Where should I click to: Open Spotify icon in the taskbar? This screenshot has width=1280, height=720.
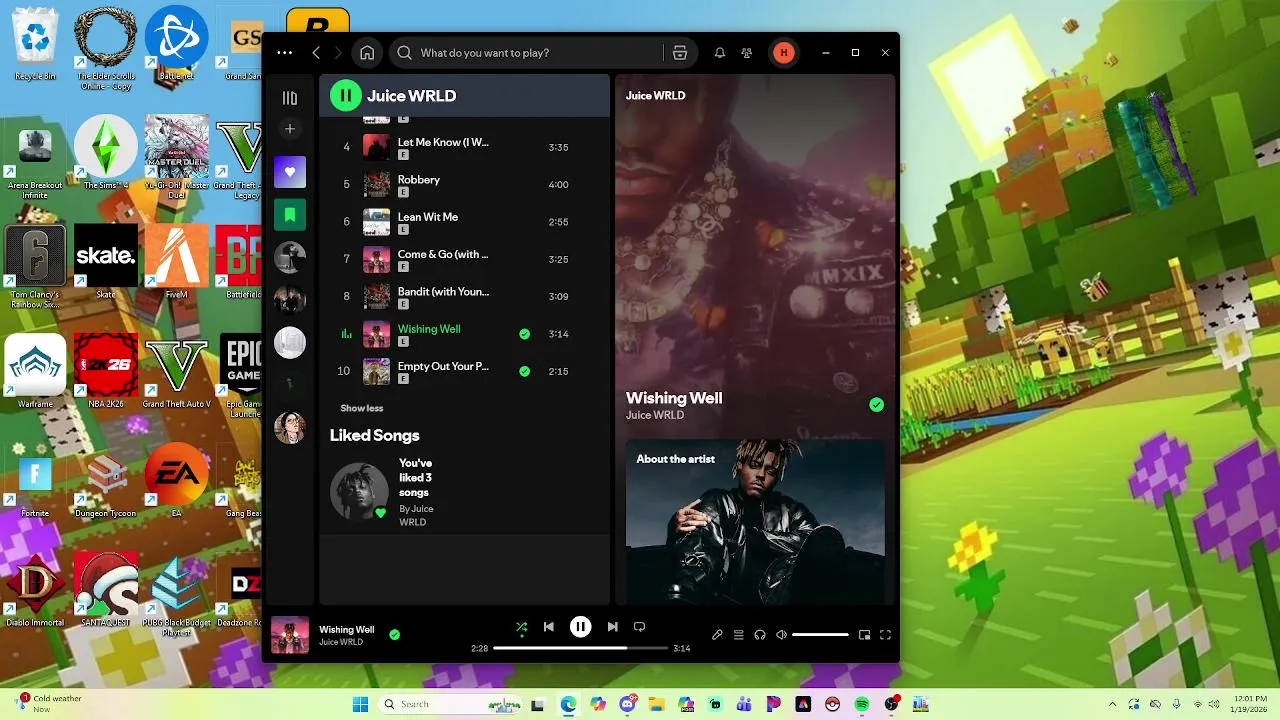point(862,704)
